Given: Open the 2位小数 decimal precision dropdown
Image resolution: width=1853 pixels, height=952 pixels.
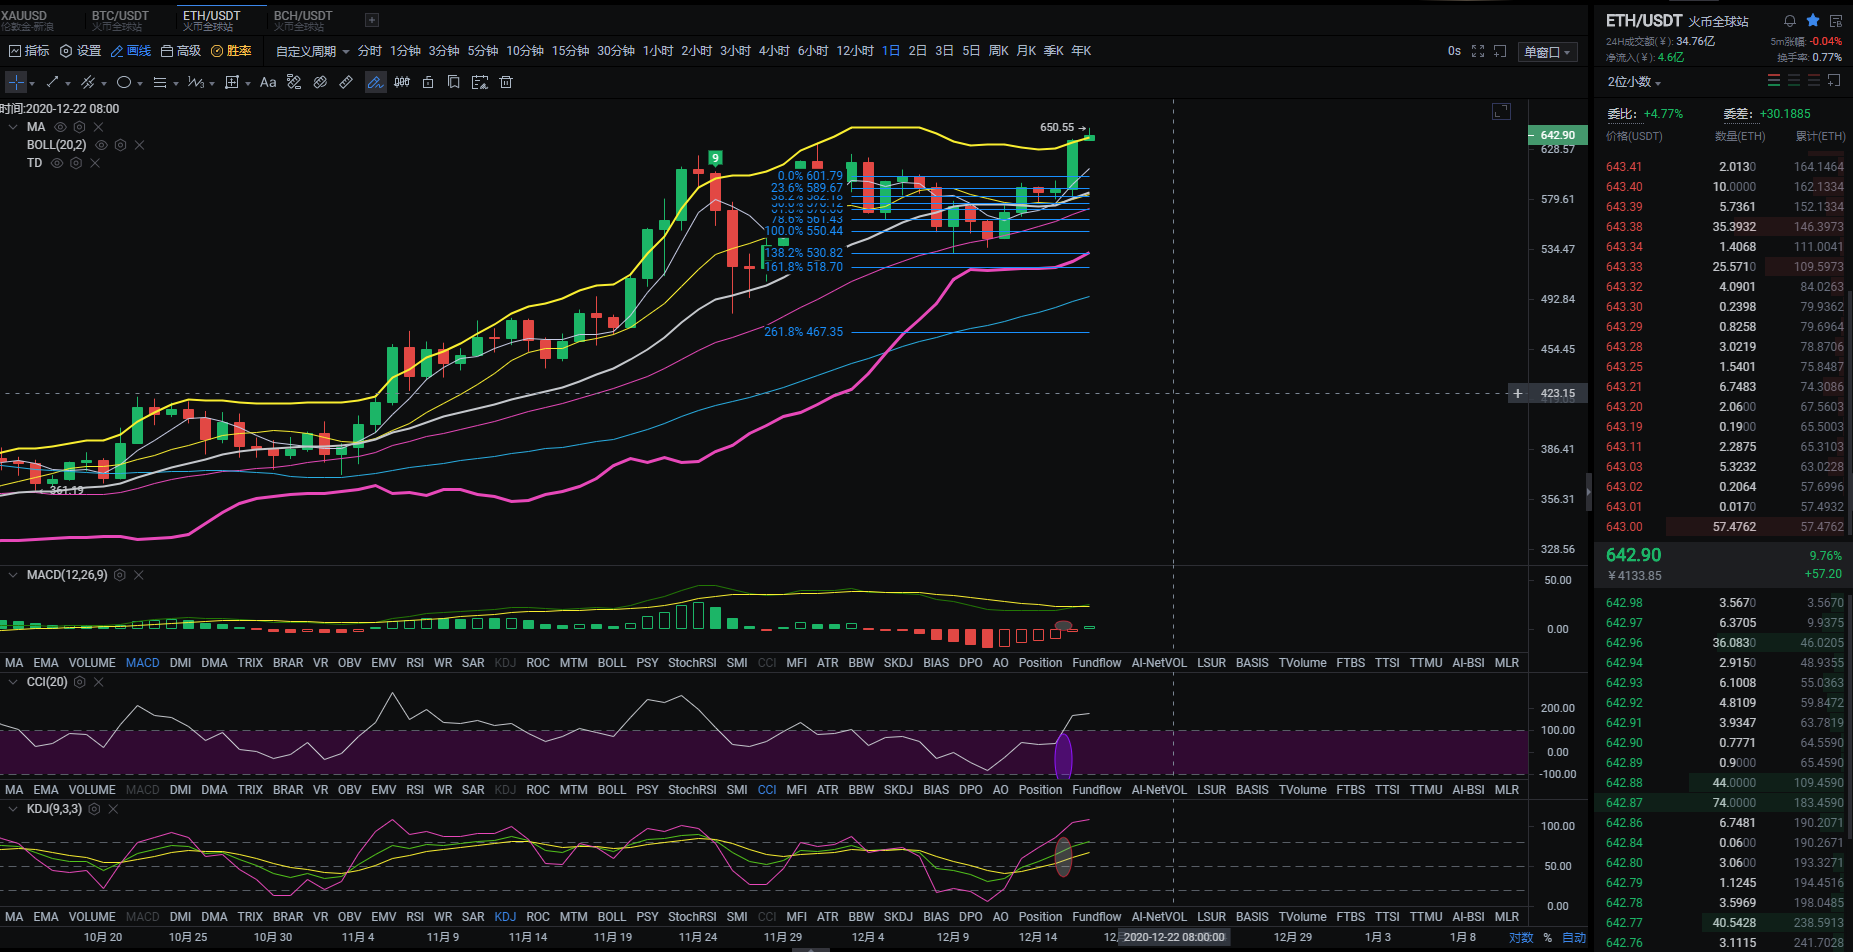Looking at the screenshot, I should tap(1634, 82).
